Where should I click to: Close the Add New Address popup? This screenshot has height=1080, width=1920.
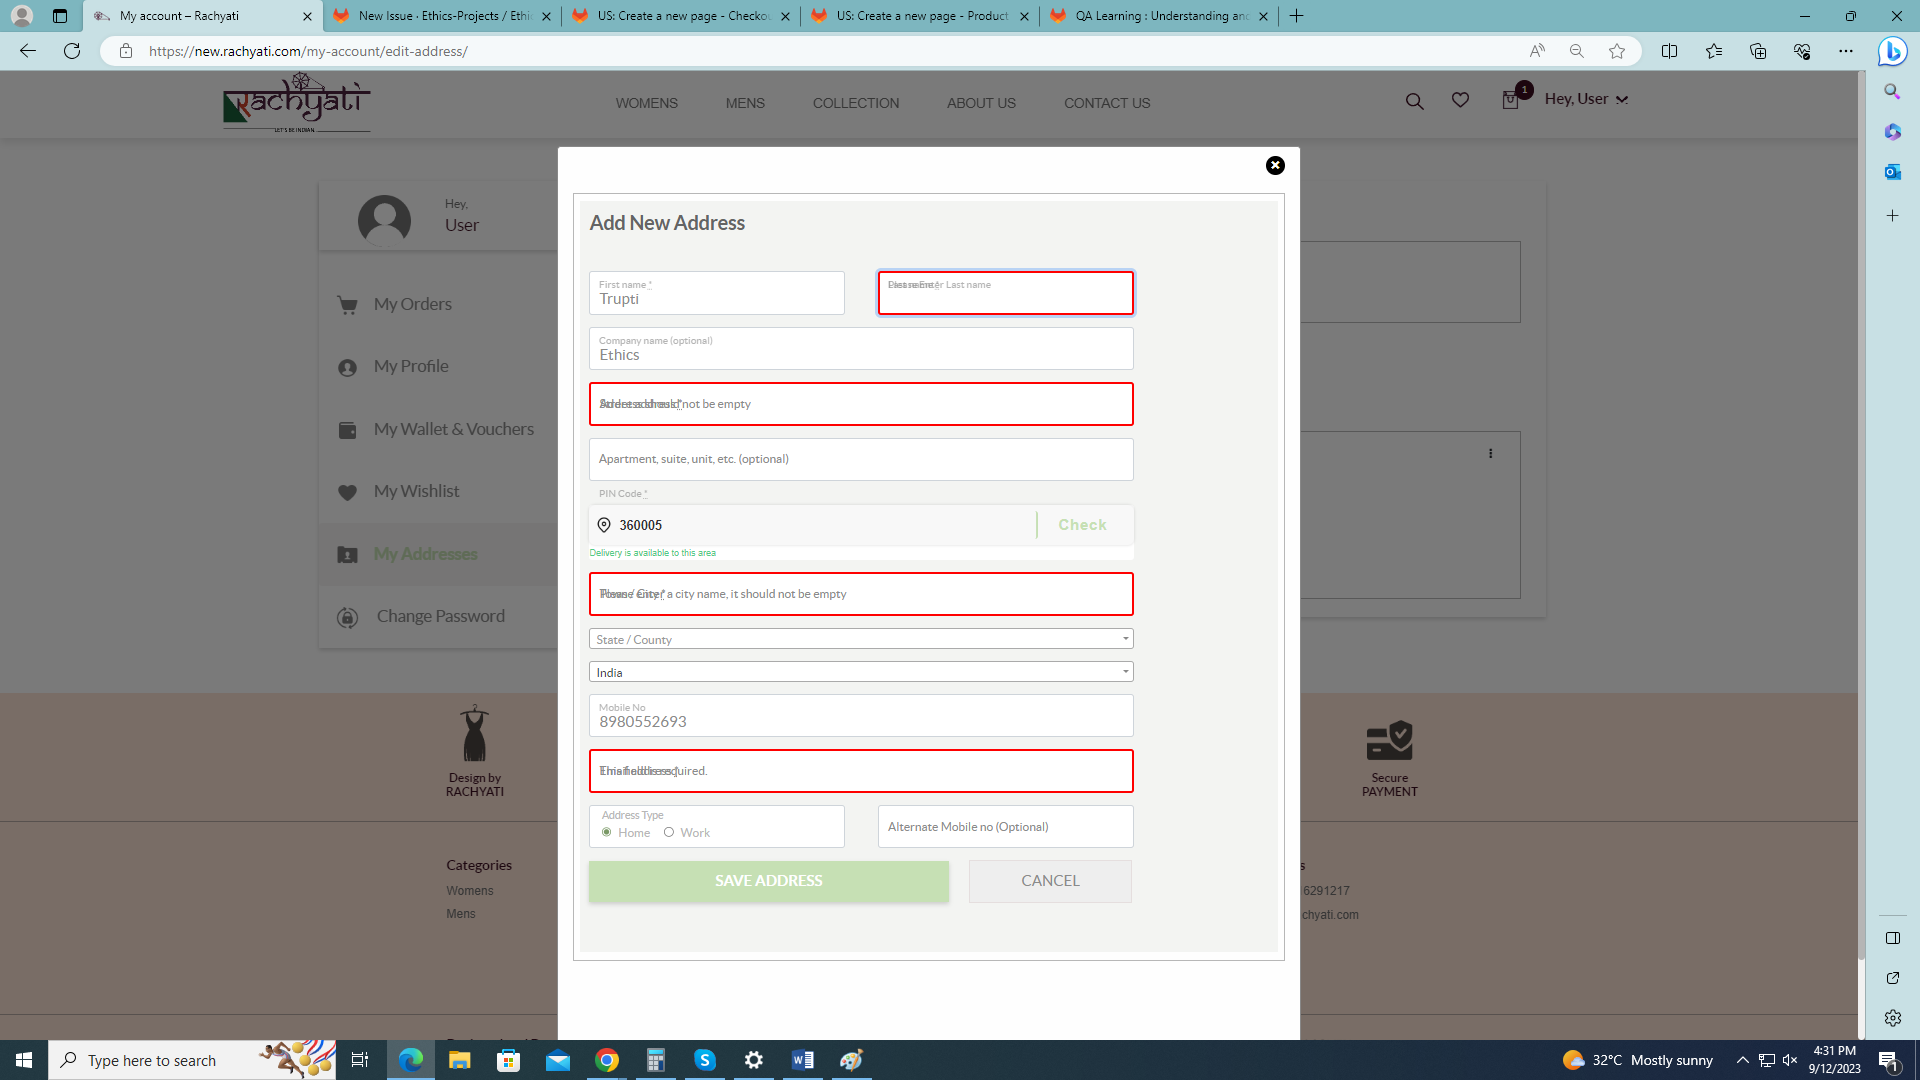coord(1275,166)
